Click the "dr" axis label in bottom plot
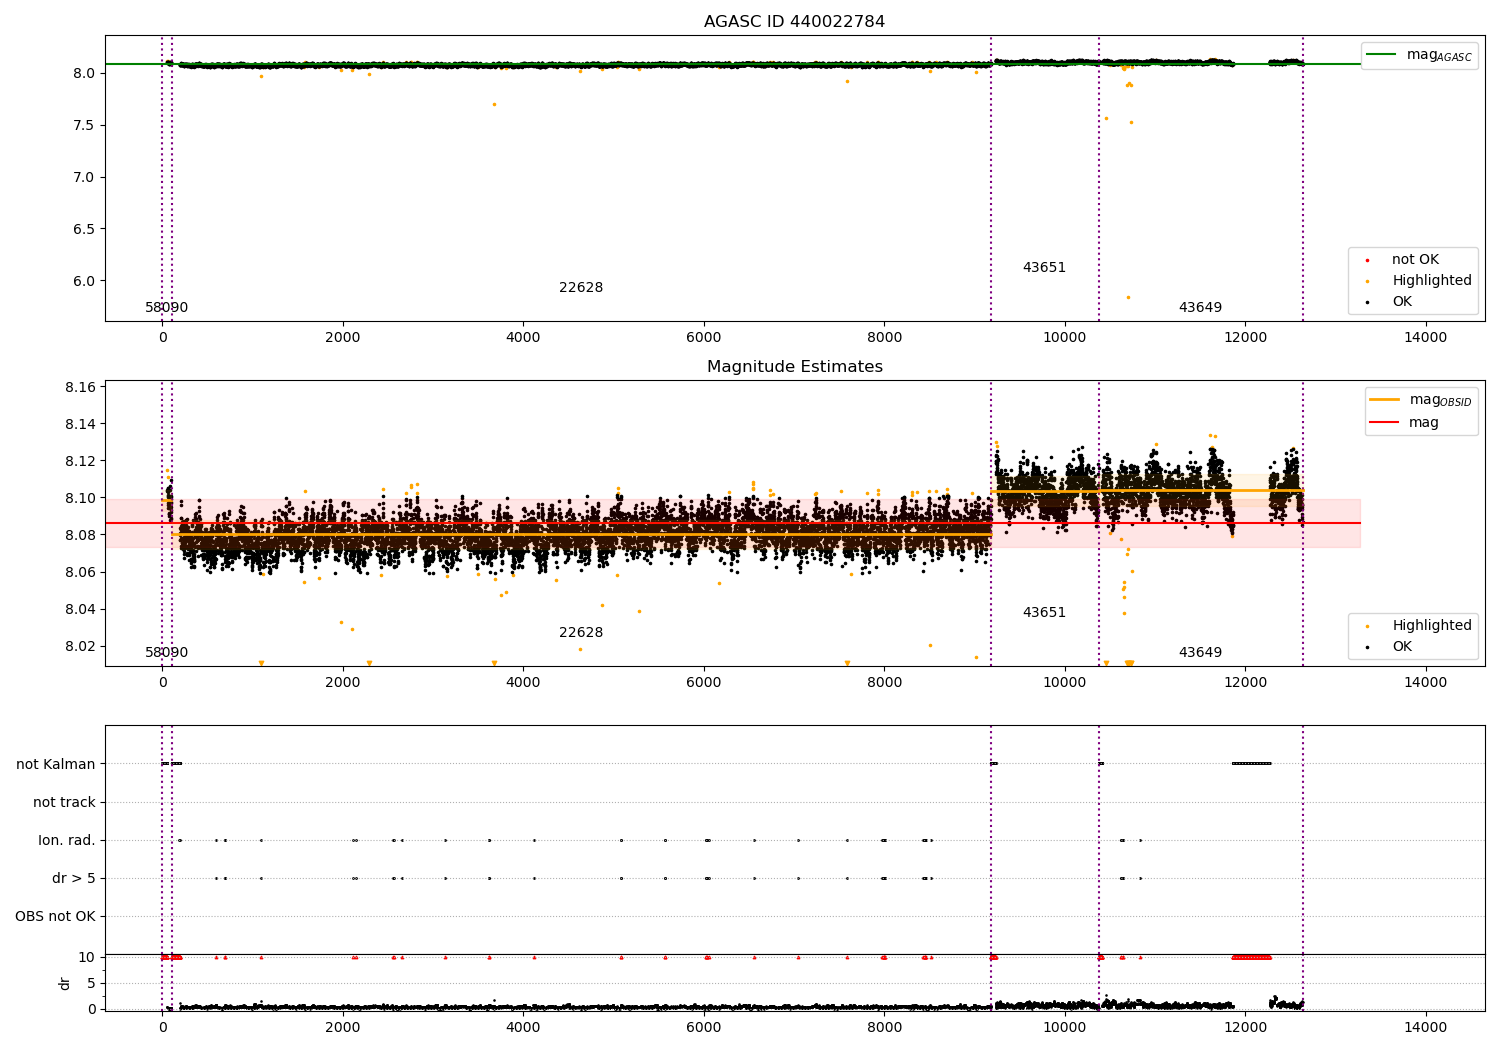1500x1050 pixels. 65,984
